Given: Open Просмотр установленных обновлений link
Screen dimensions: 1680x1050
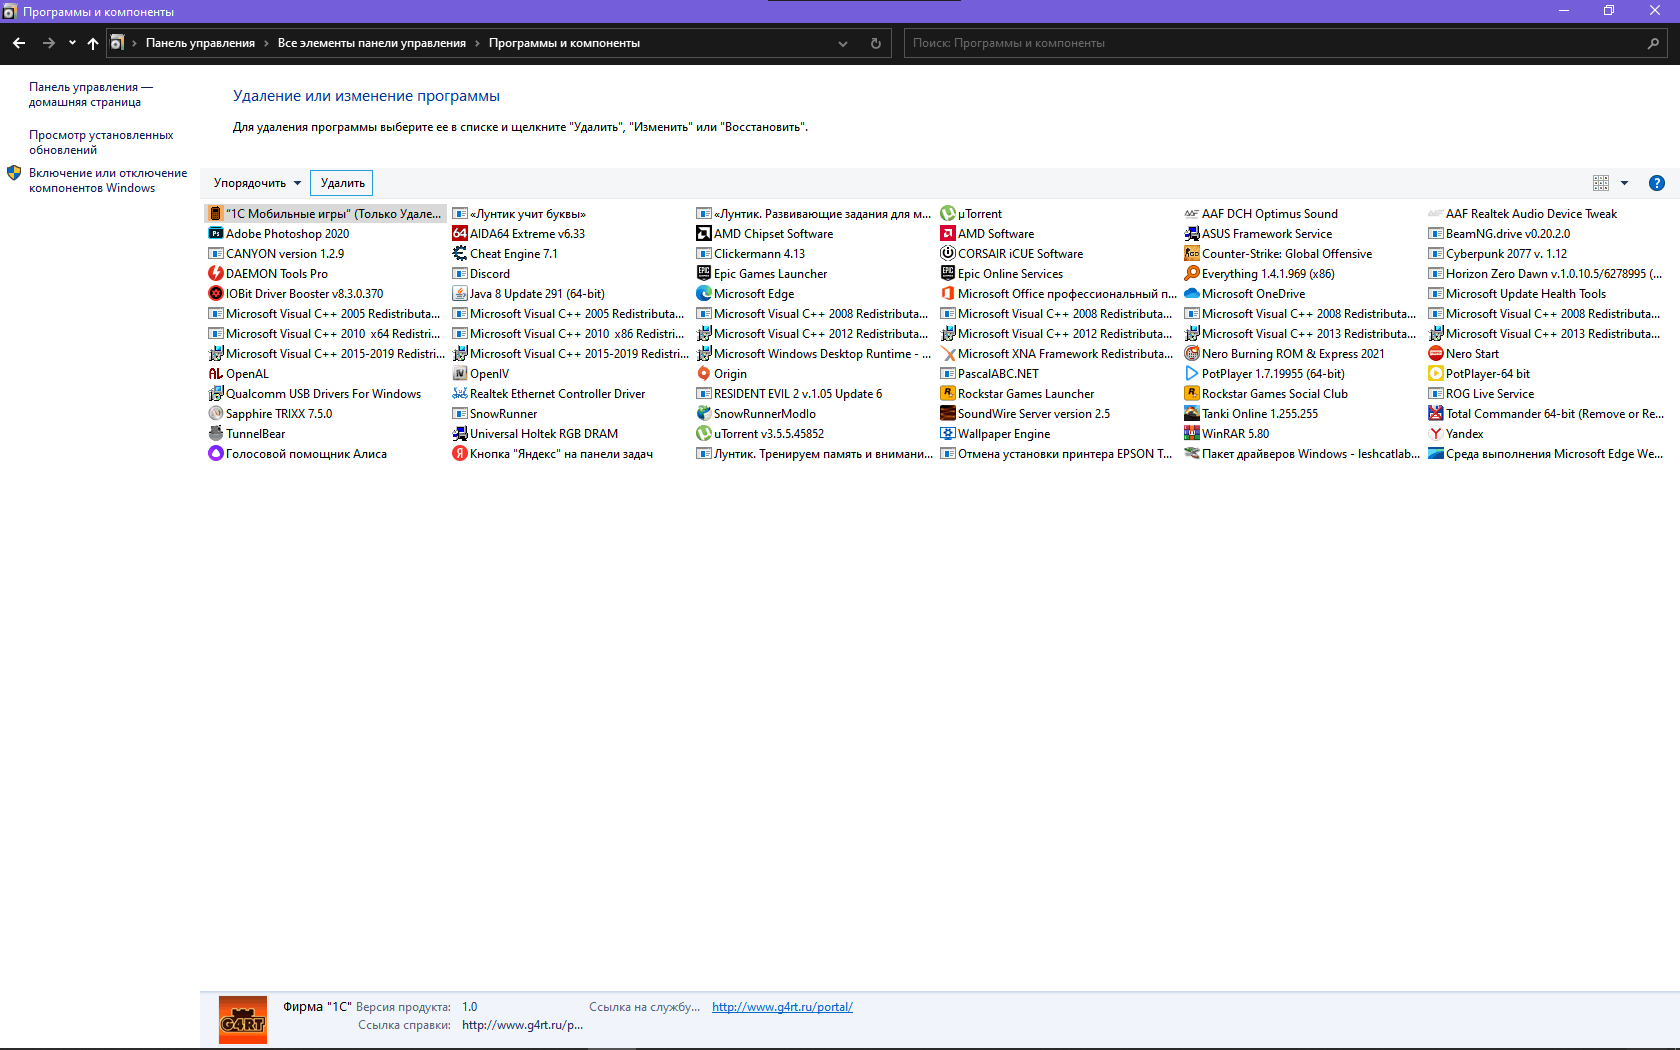Looking at the screenshot, I should pyautogui.click(x=101, y=142).
